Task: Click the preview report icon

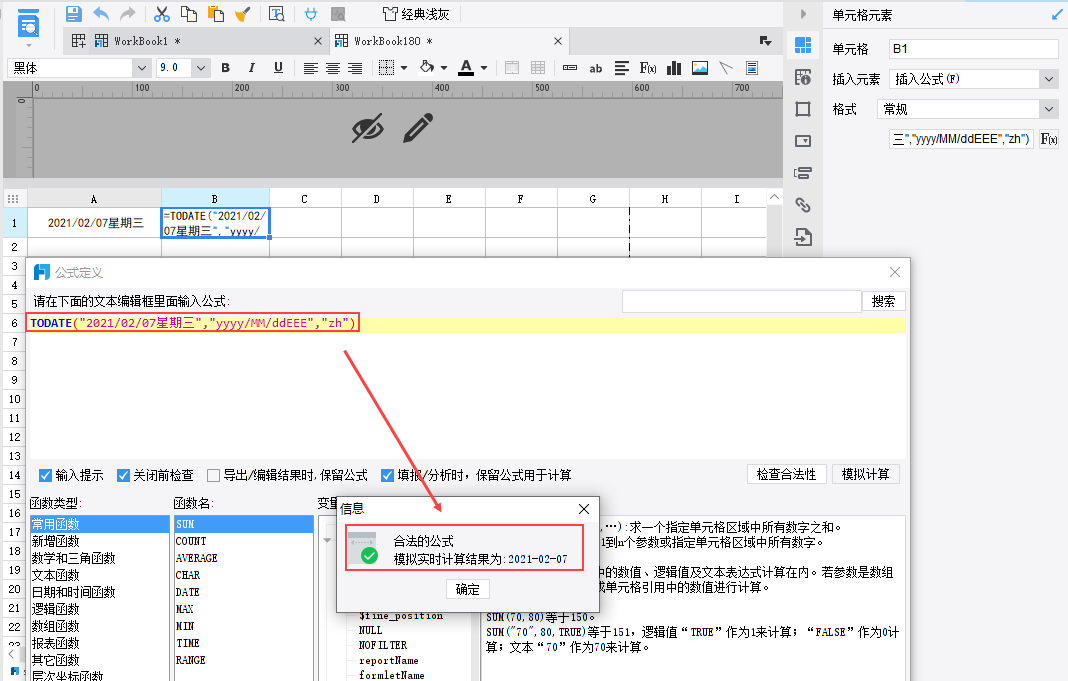Action: (x=277, y=14)
